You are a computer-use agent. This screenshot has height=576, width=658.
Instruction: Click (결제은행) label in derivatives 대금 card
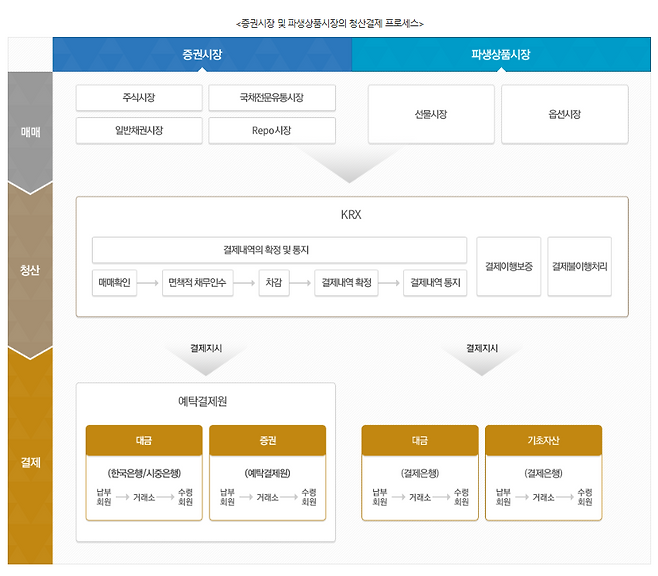coord(420,474)
